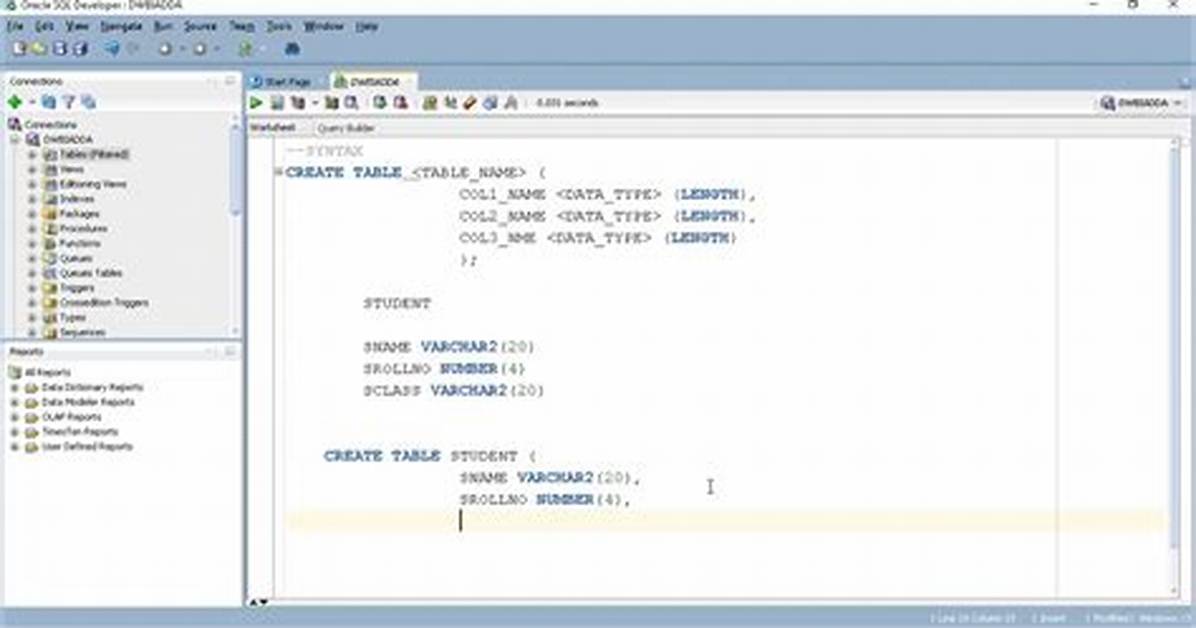The height and width of the screenshot is (628, 1196).
Task: Click the green SQL Worksheet icon in toolbar
Action: tap(246, 49)
